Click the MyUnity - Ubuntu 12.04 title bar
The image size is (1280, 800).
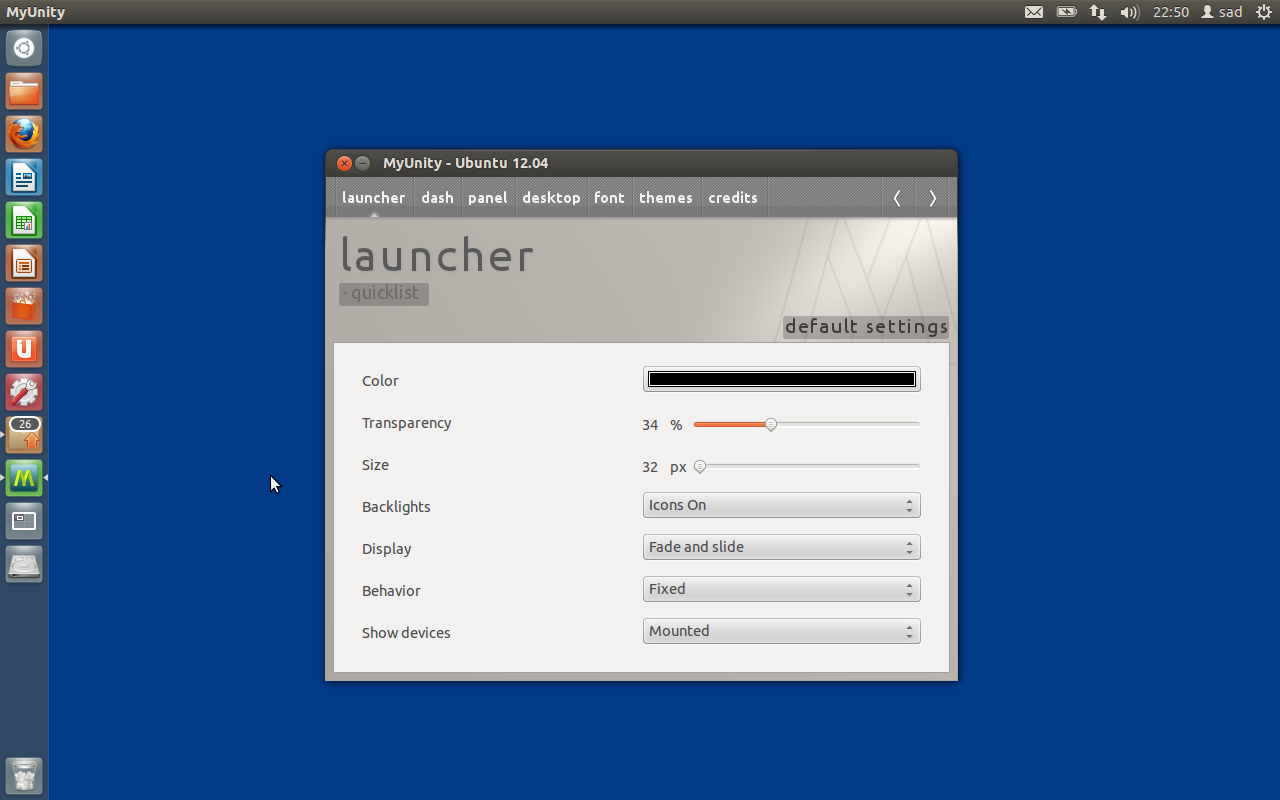tap(641, 163)
